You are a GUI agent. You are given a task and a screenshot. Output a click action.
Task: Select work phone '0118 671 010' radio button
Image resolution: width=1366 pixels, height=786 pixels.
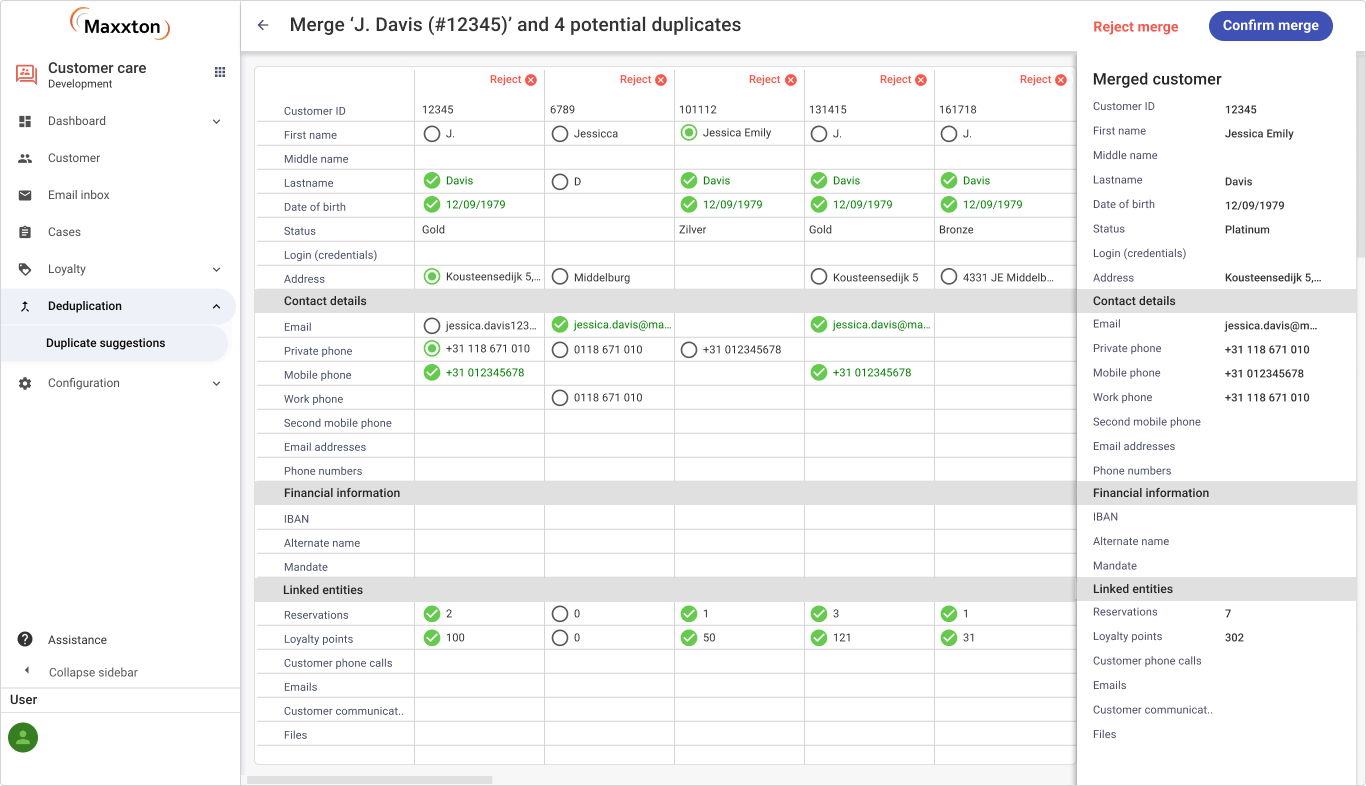coord(560,398)
